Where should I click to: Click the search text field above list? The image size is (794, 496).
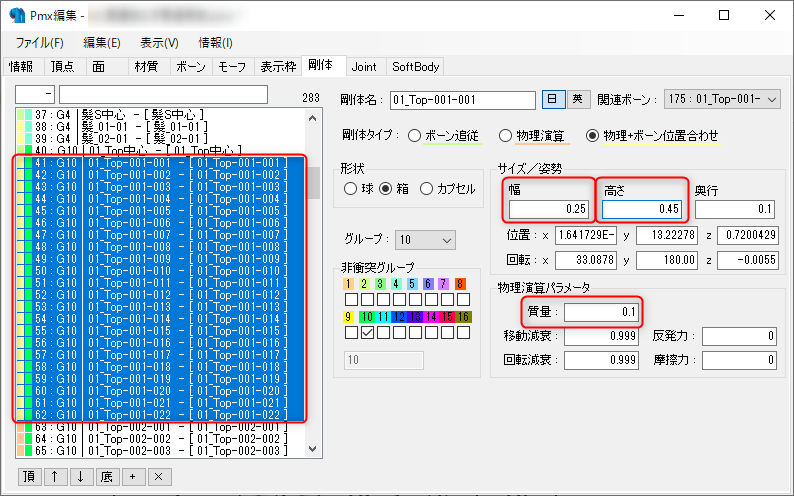coord(164,94)
